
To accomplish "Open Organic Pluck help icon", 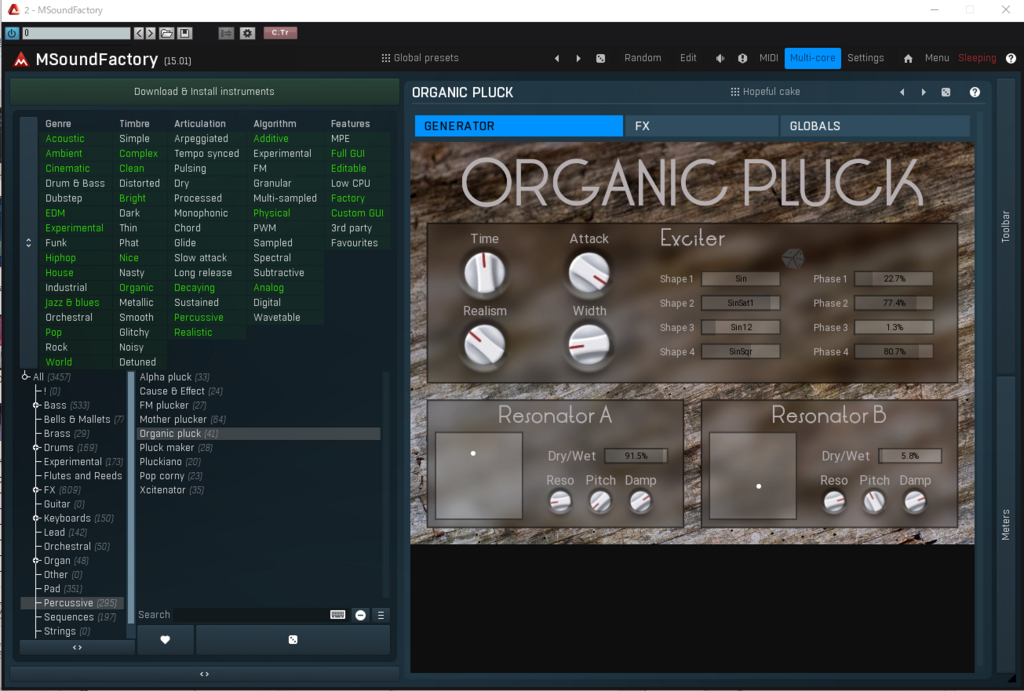I will tap(974, 92).
